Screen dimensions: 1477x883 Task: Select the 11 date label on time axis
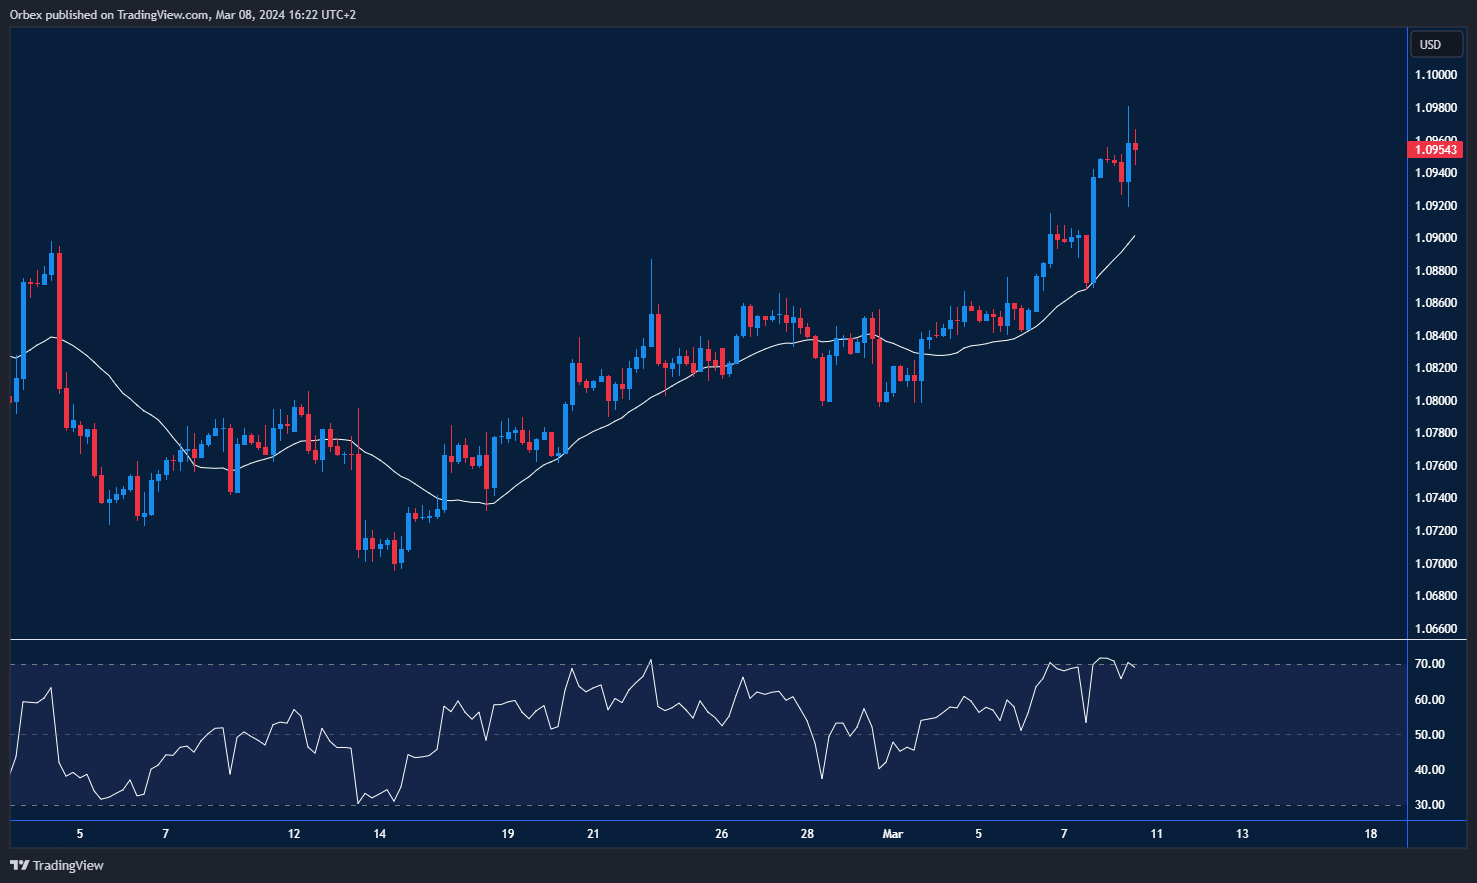pyautogui.click(x=1156, y=834)
